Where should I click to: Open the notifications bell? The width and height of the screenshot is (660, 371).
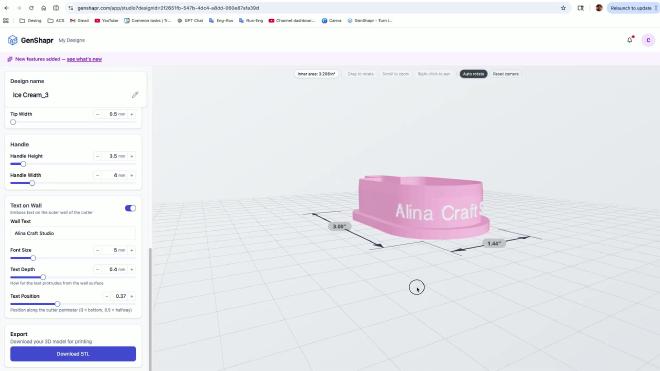tap(630, 40)
